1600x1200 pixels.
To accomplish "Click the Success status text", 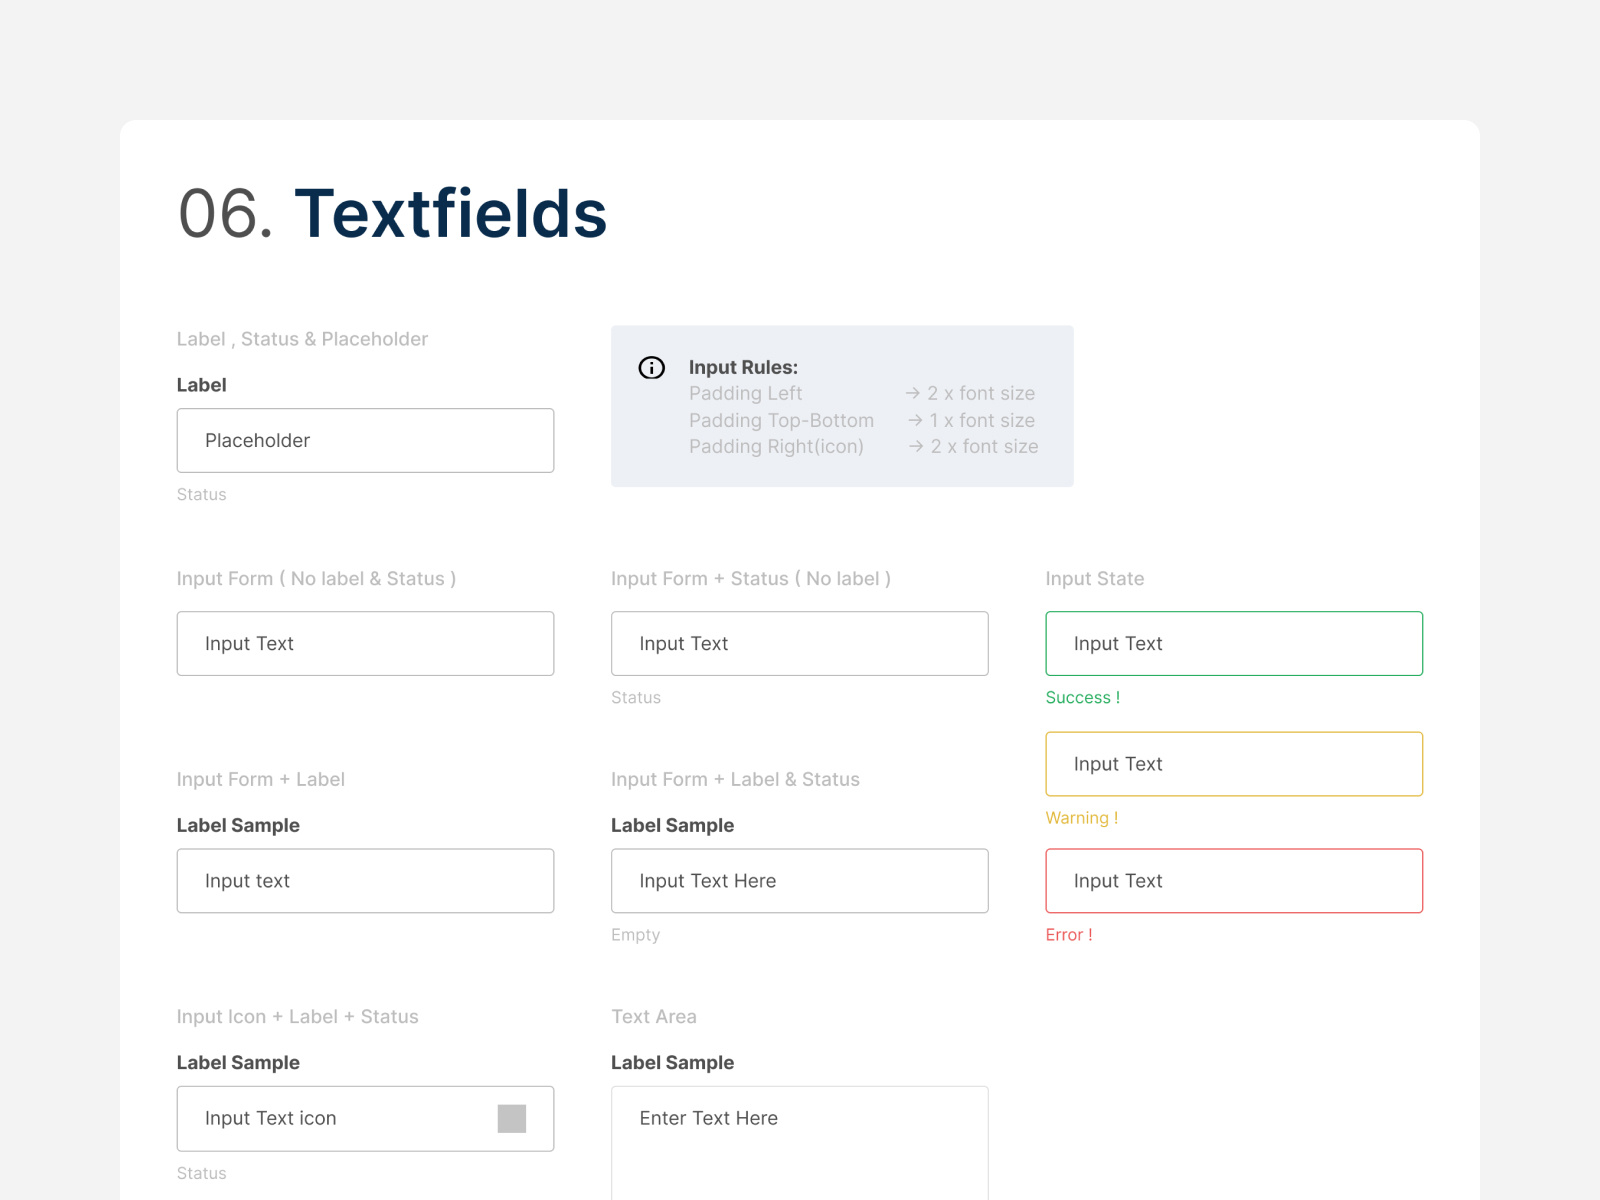I will 1083,697.
